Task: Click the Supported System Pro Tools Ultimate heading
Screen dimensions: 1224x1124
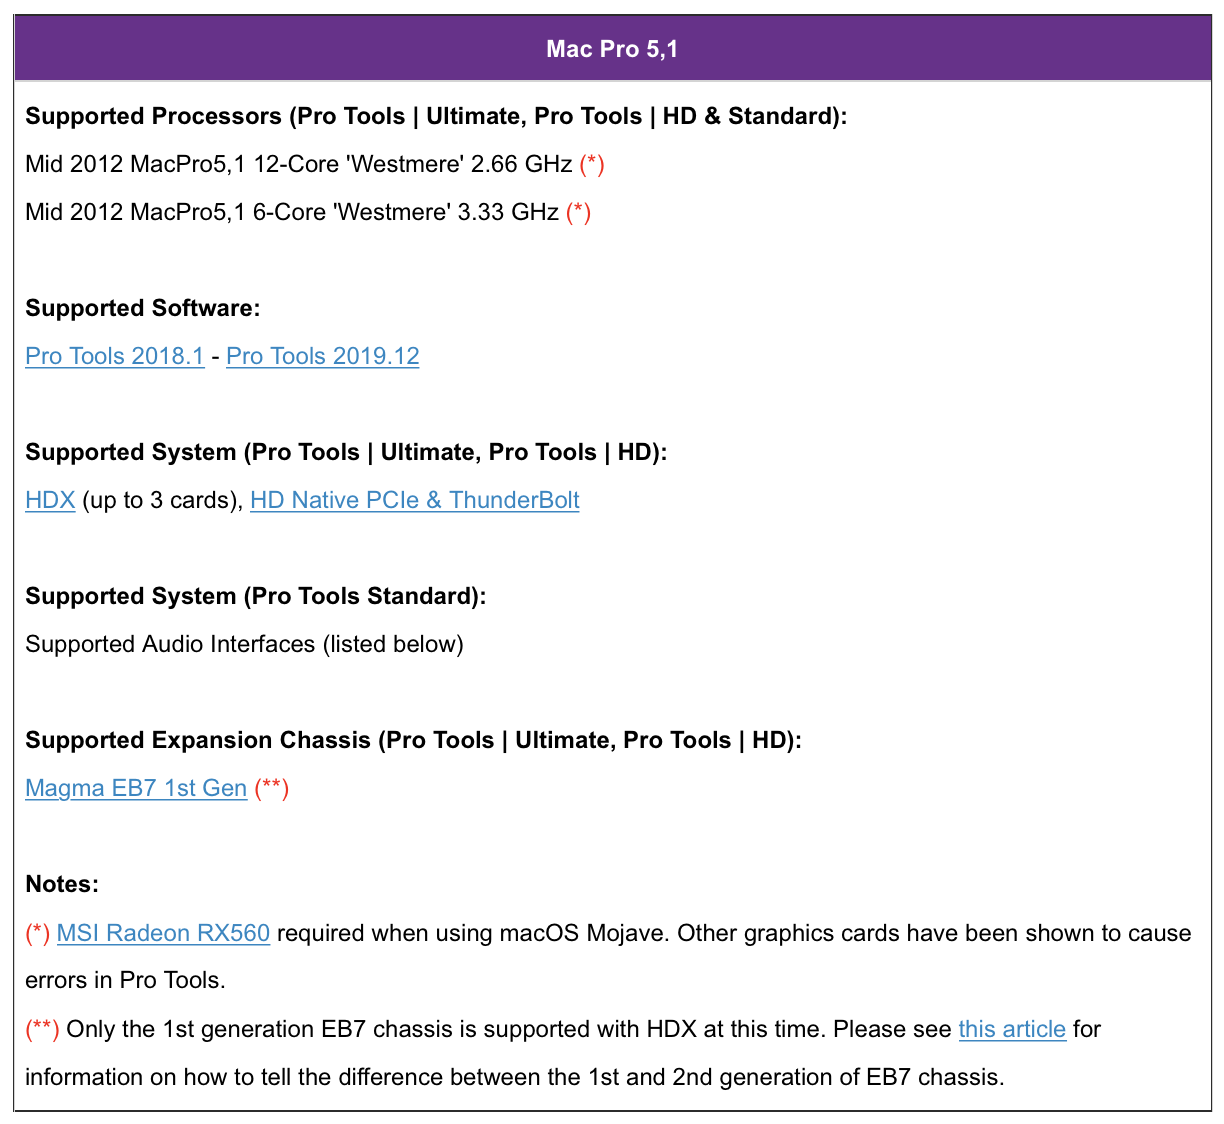Action: 346,452
